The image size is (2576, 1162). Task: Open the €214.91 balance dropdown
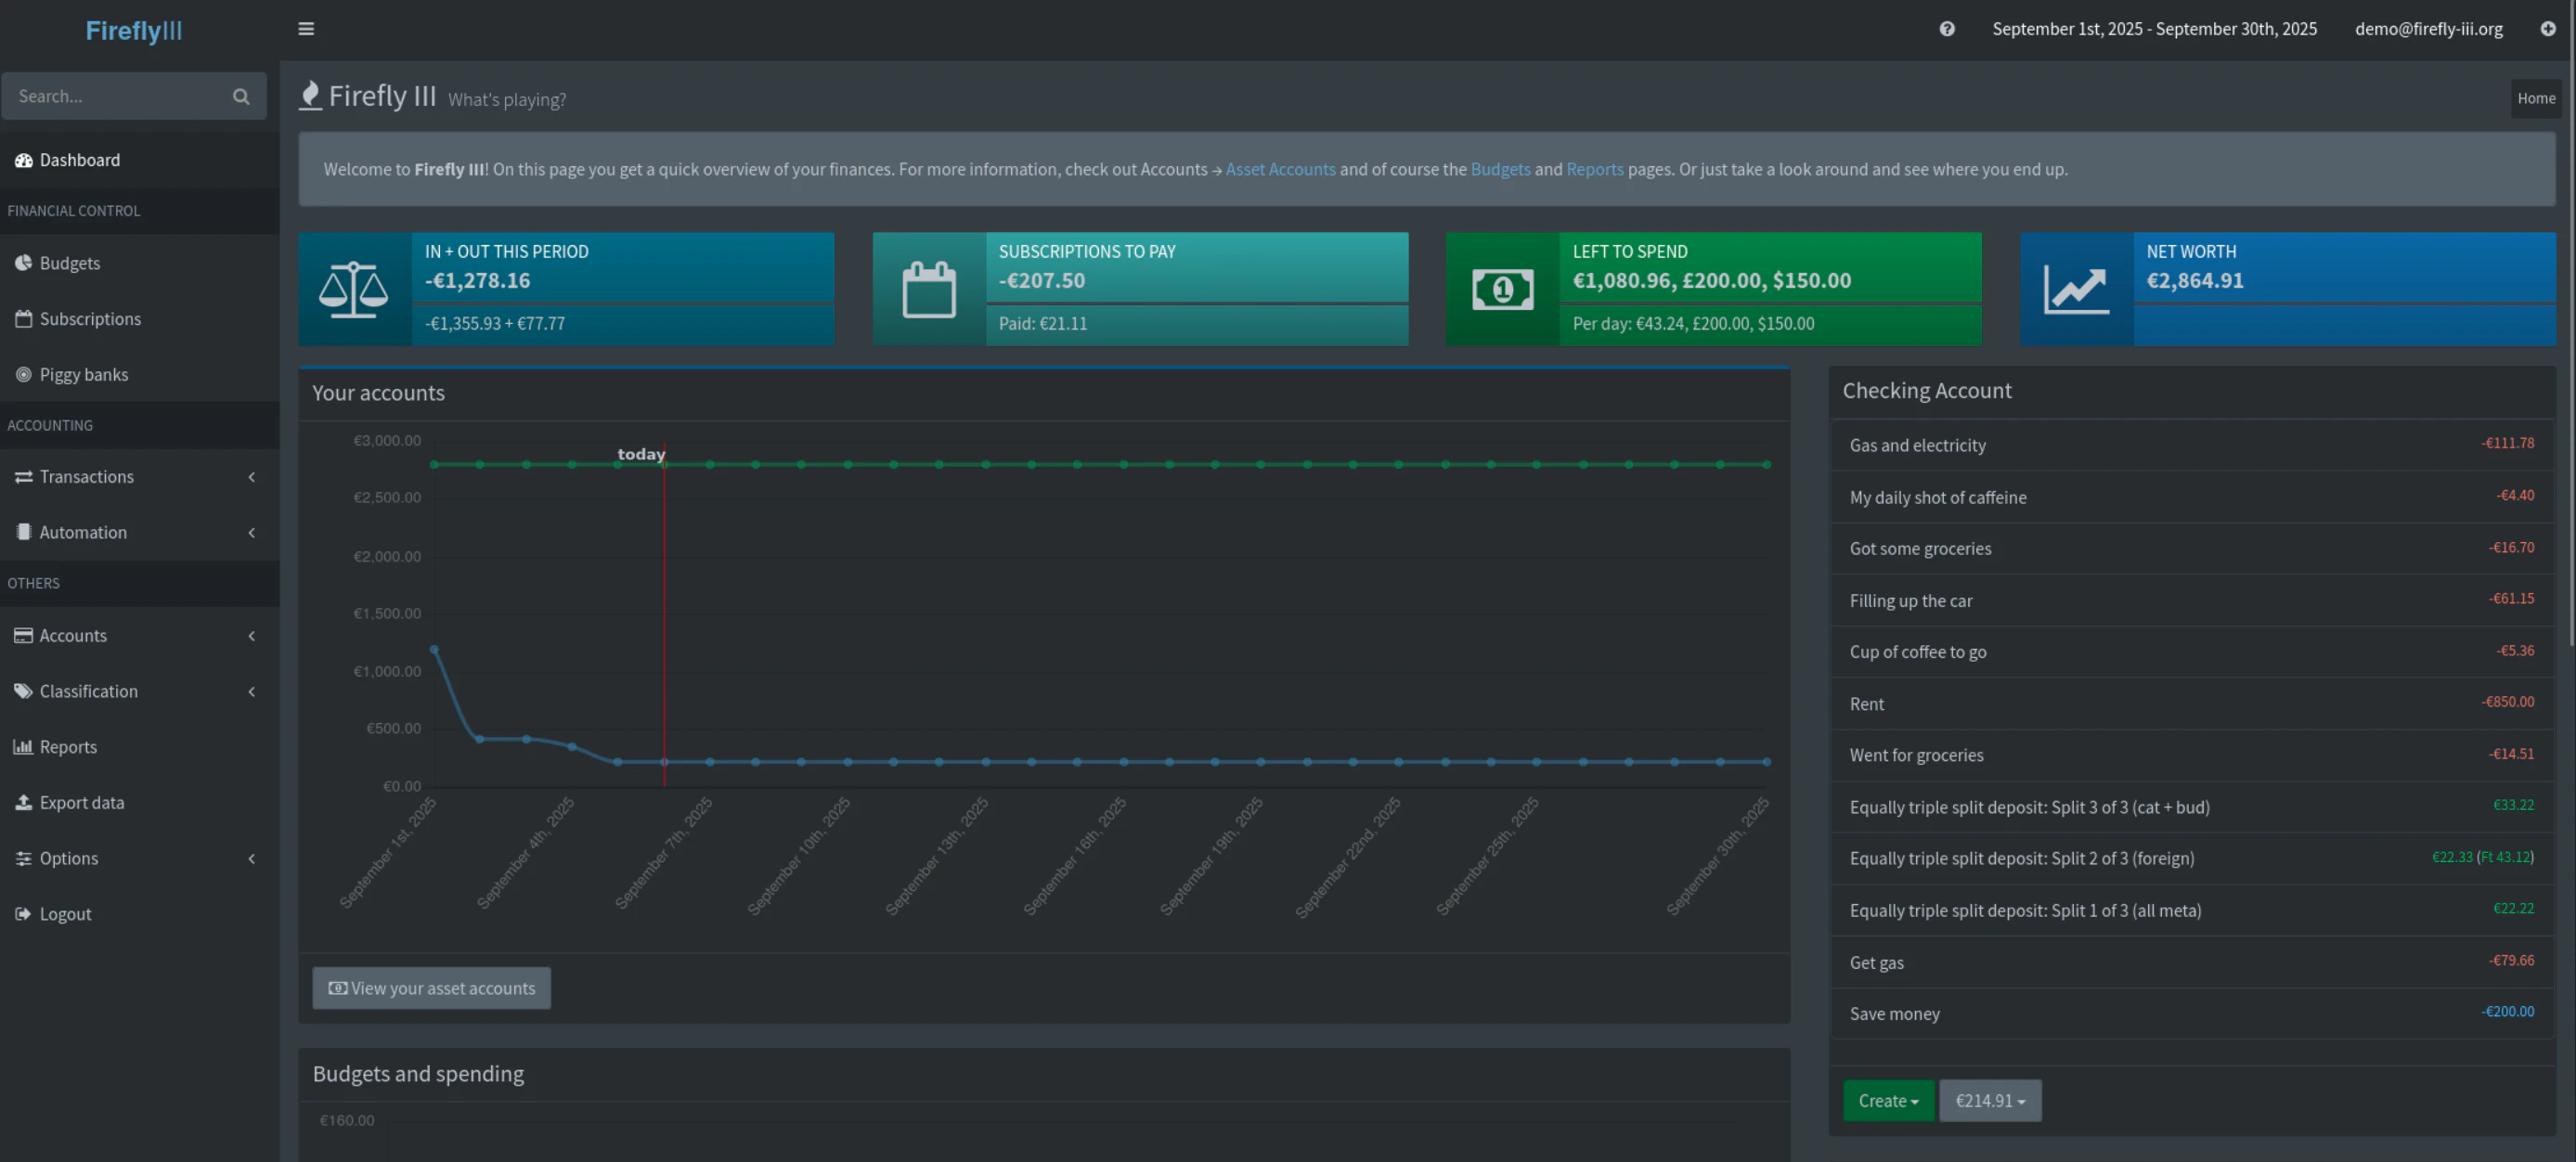[1990, 1100]
